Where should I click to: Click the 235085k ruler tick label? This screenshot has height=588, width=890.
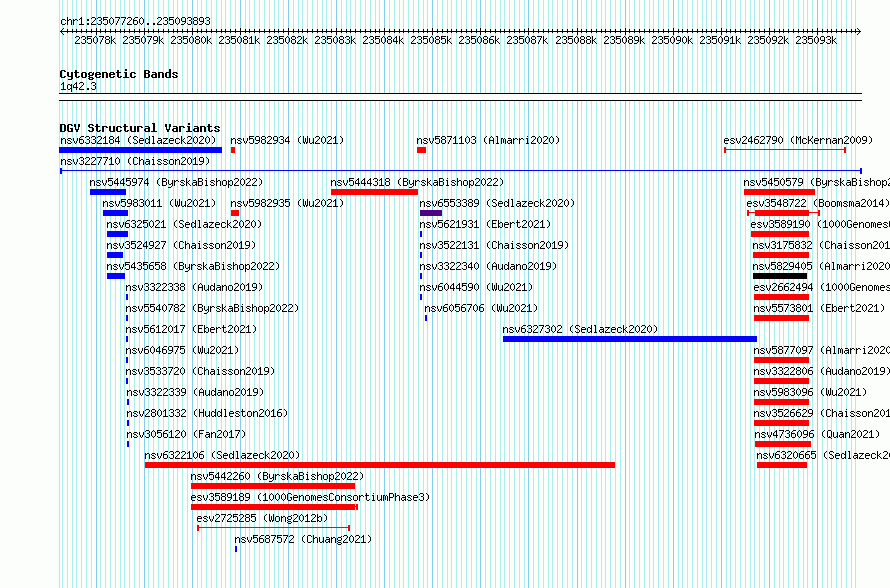tap(431, 40)
